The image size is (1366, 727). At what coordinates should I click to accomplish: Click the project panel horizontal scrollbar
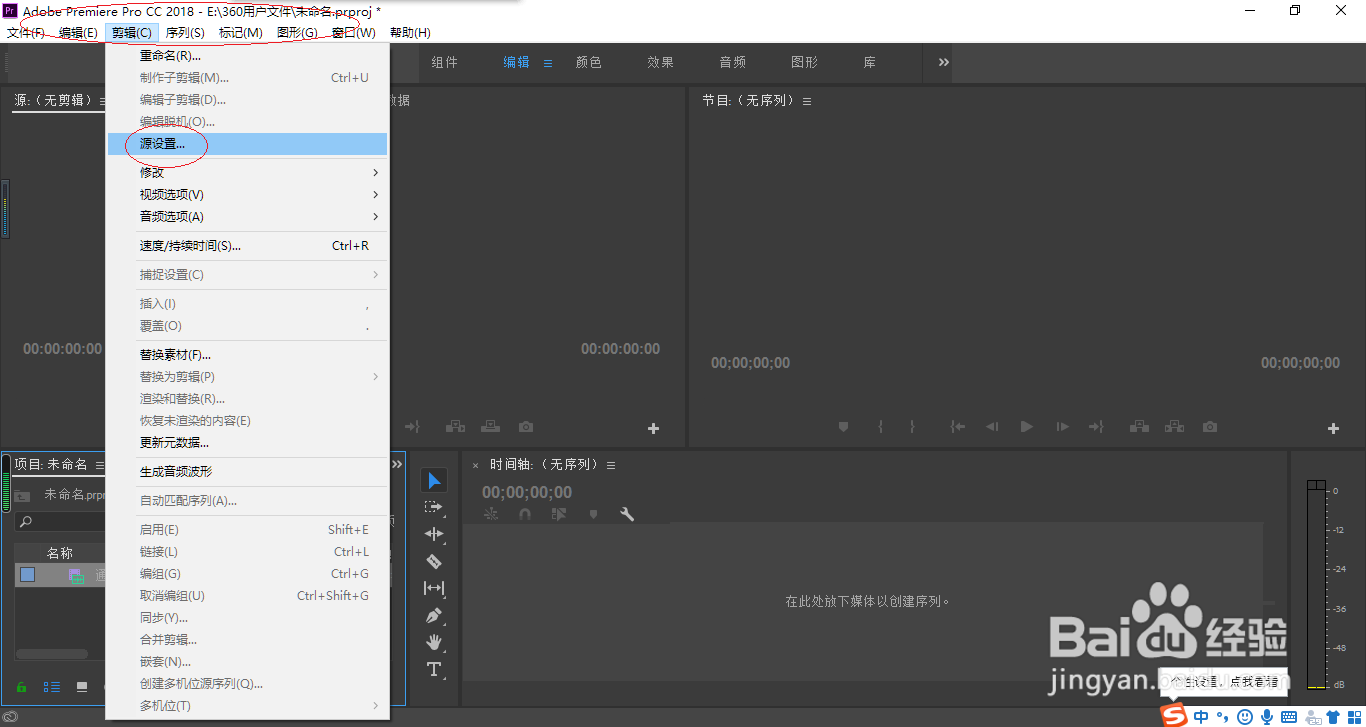click(52, 655)
